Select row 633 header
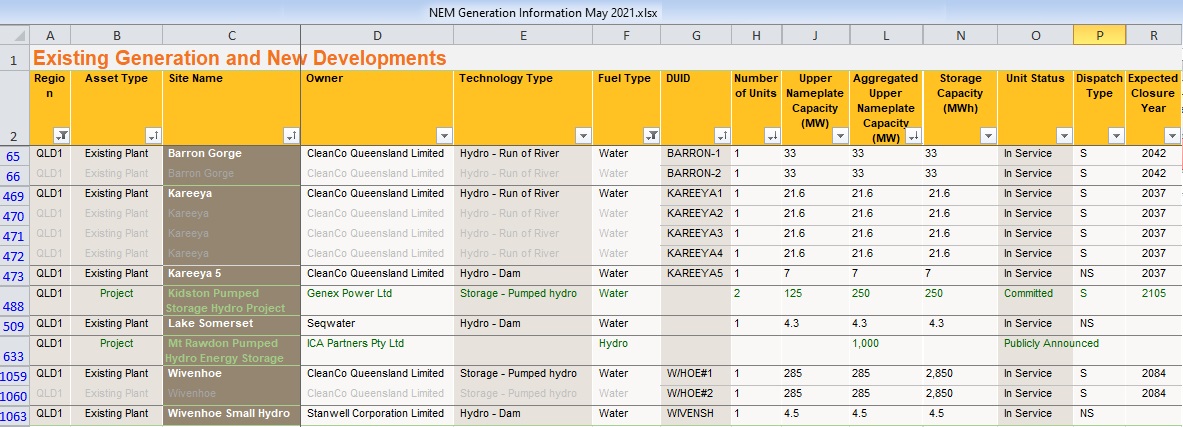Viewport: 1183px width, 427px height. [x=14, y=351]
